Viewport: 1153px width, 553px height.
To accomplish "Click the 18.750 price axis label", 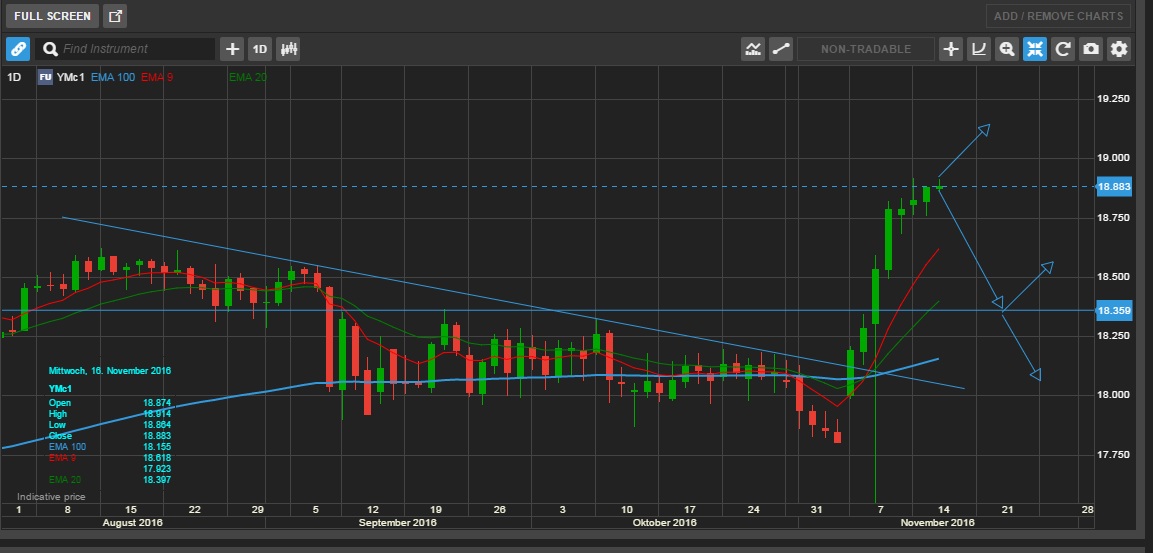I will pyautogui.click(x=1113, y=218).
